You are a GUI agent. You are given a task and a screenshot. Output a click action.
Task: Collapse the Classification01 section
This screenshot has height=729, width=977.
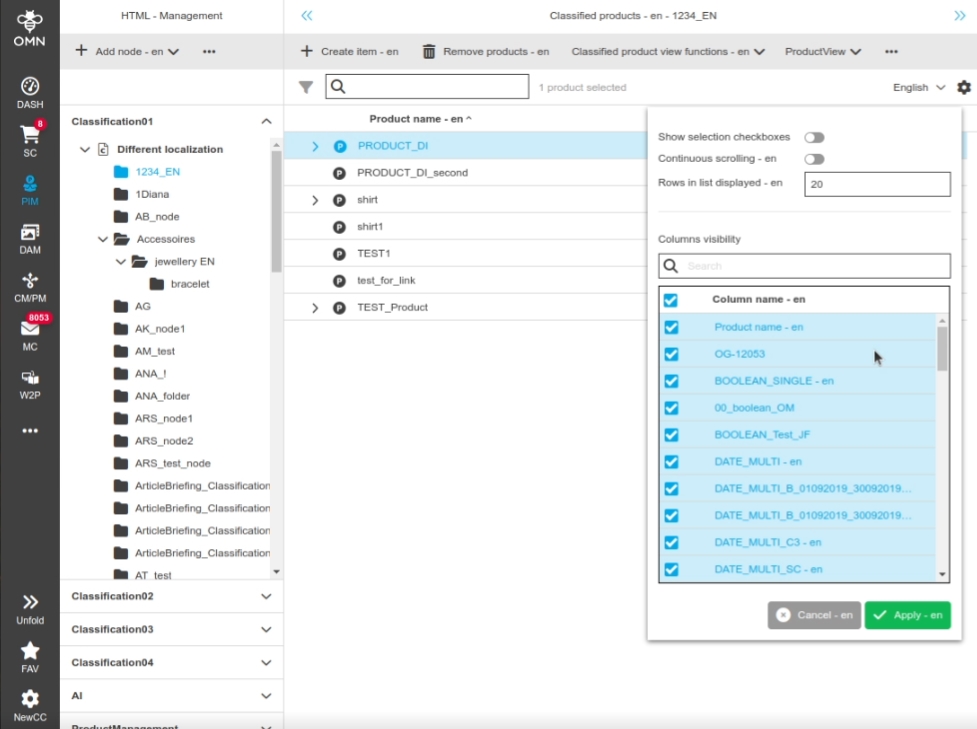click(266, 122)
